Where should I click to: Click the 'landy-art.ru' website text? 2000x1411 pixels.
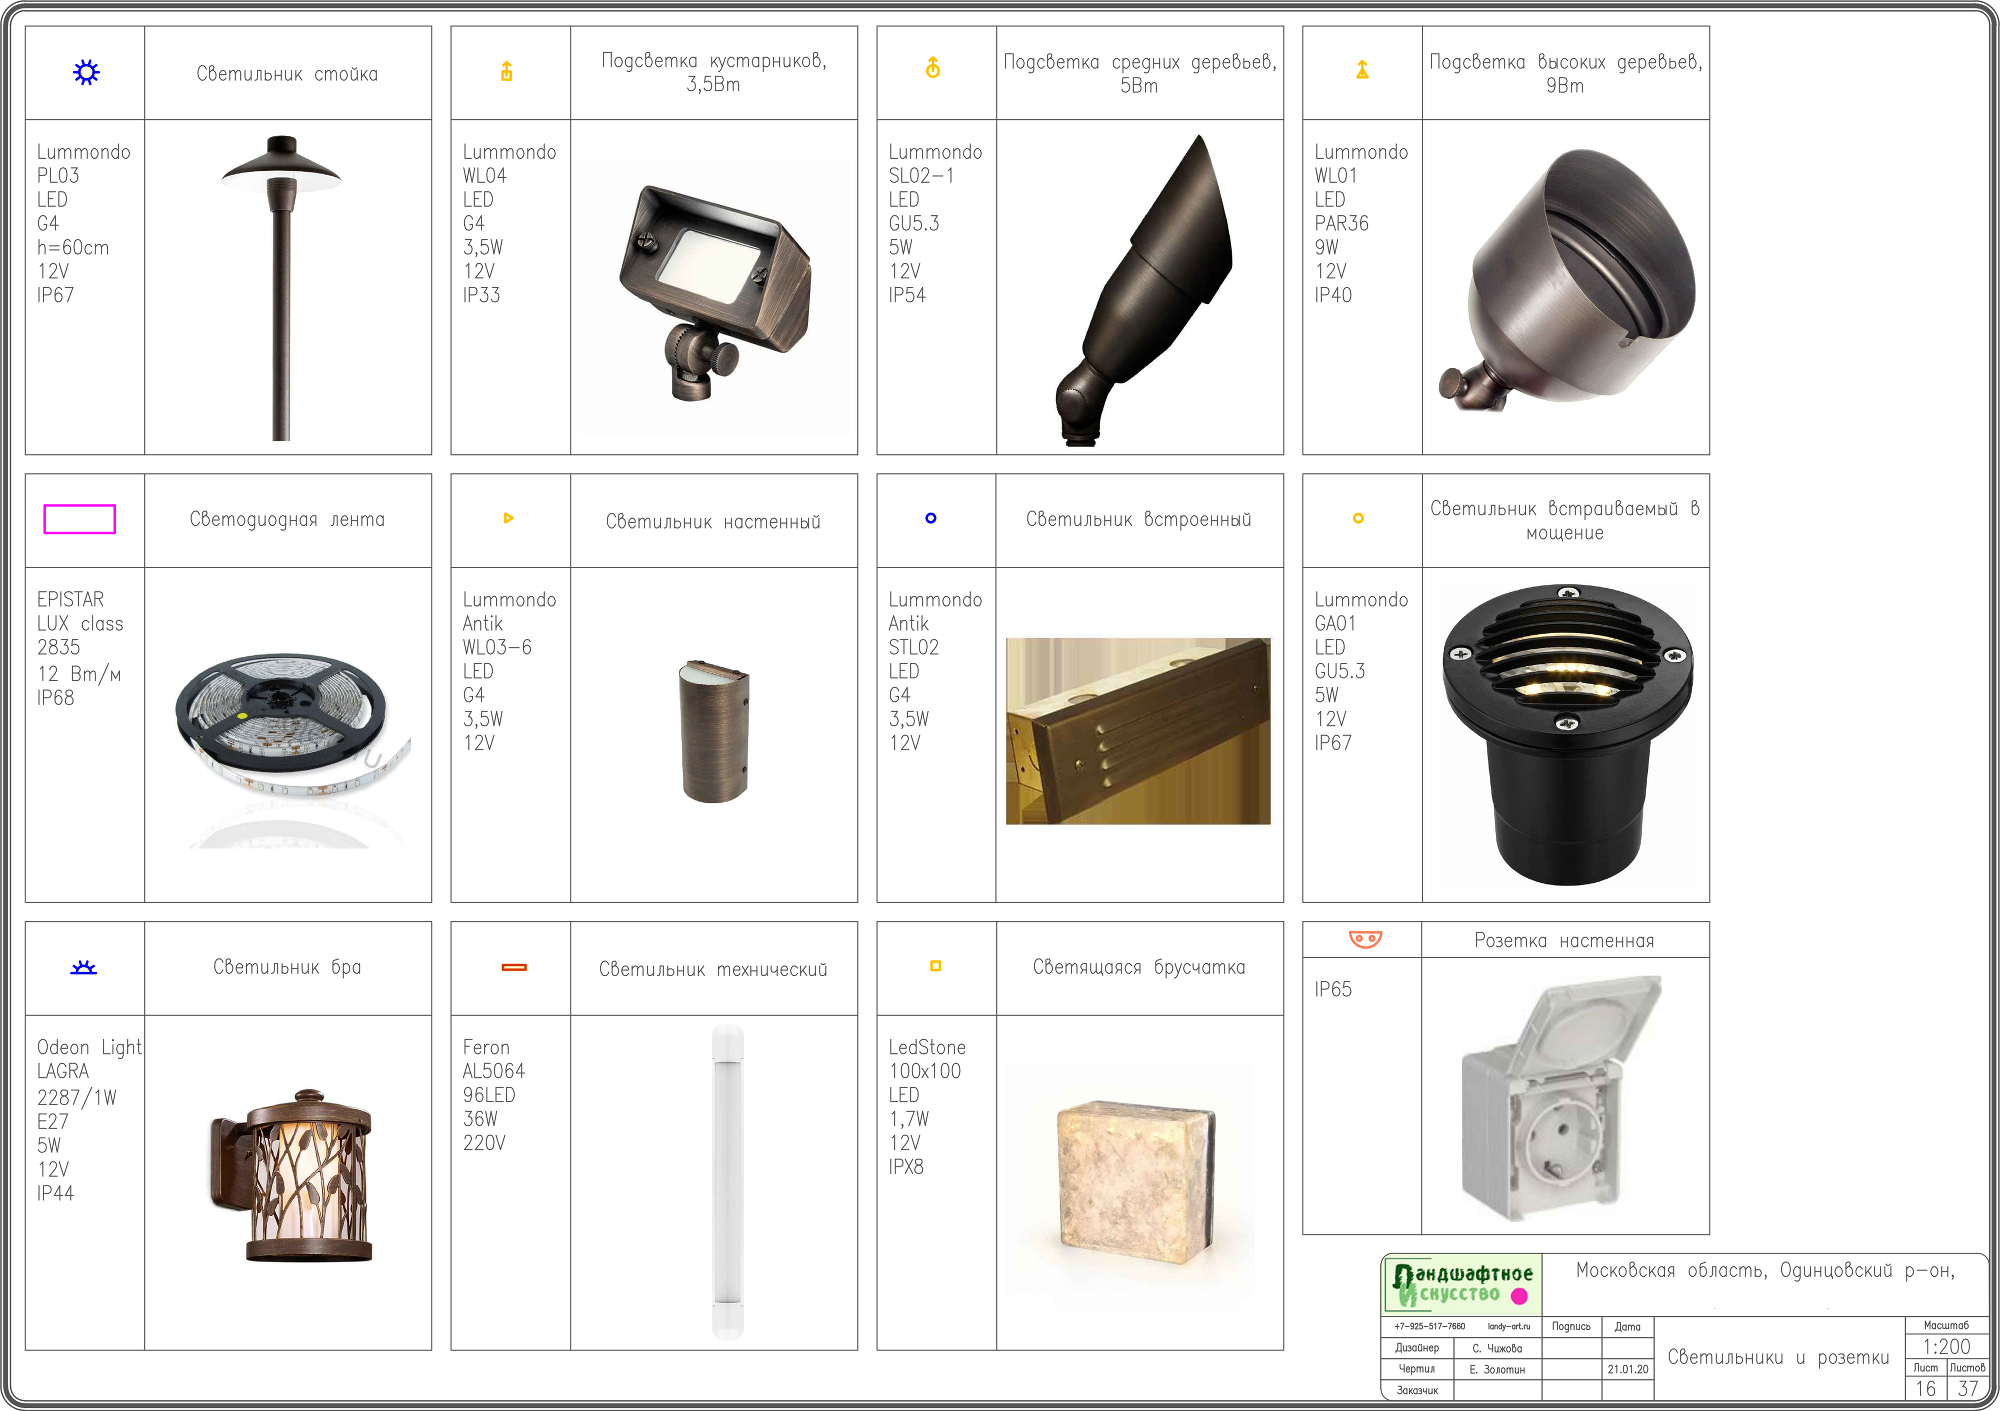pyautogui.click(x=1508, y=1326)
